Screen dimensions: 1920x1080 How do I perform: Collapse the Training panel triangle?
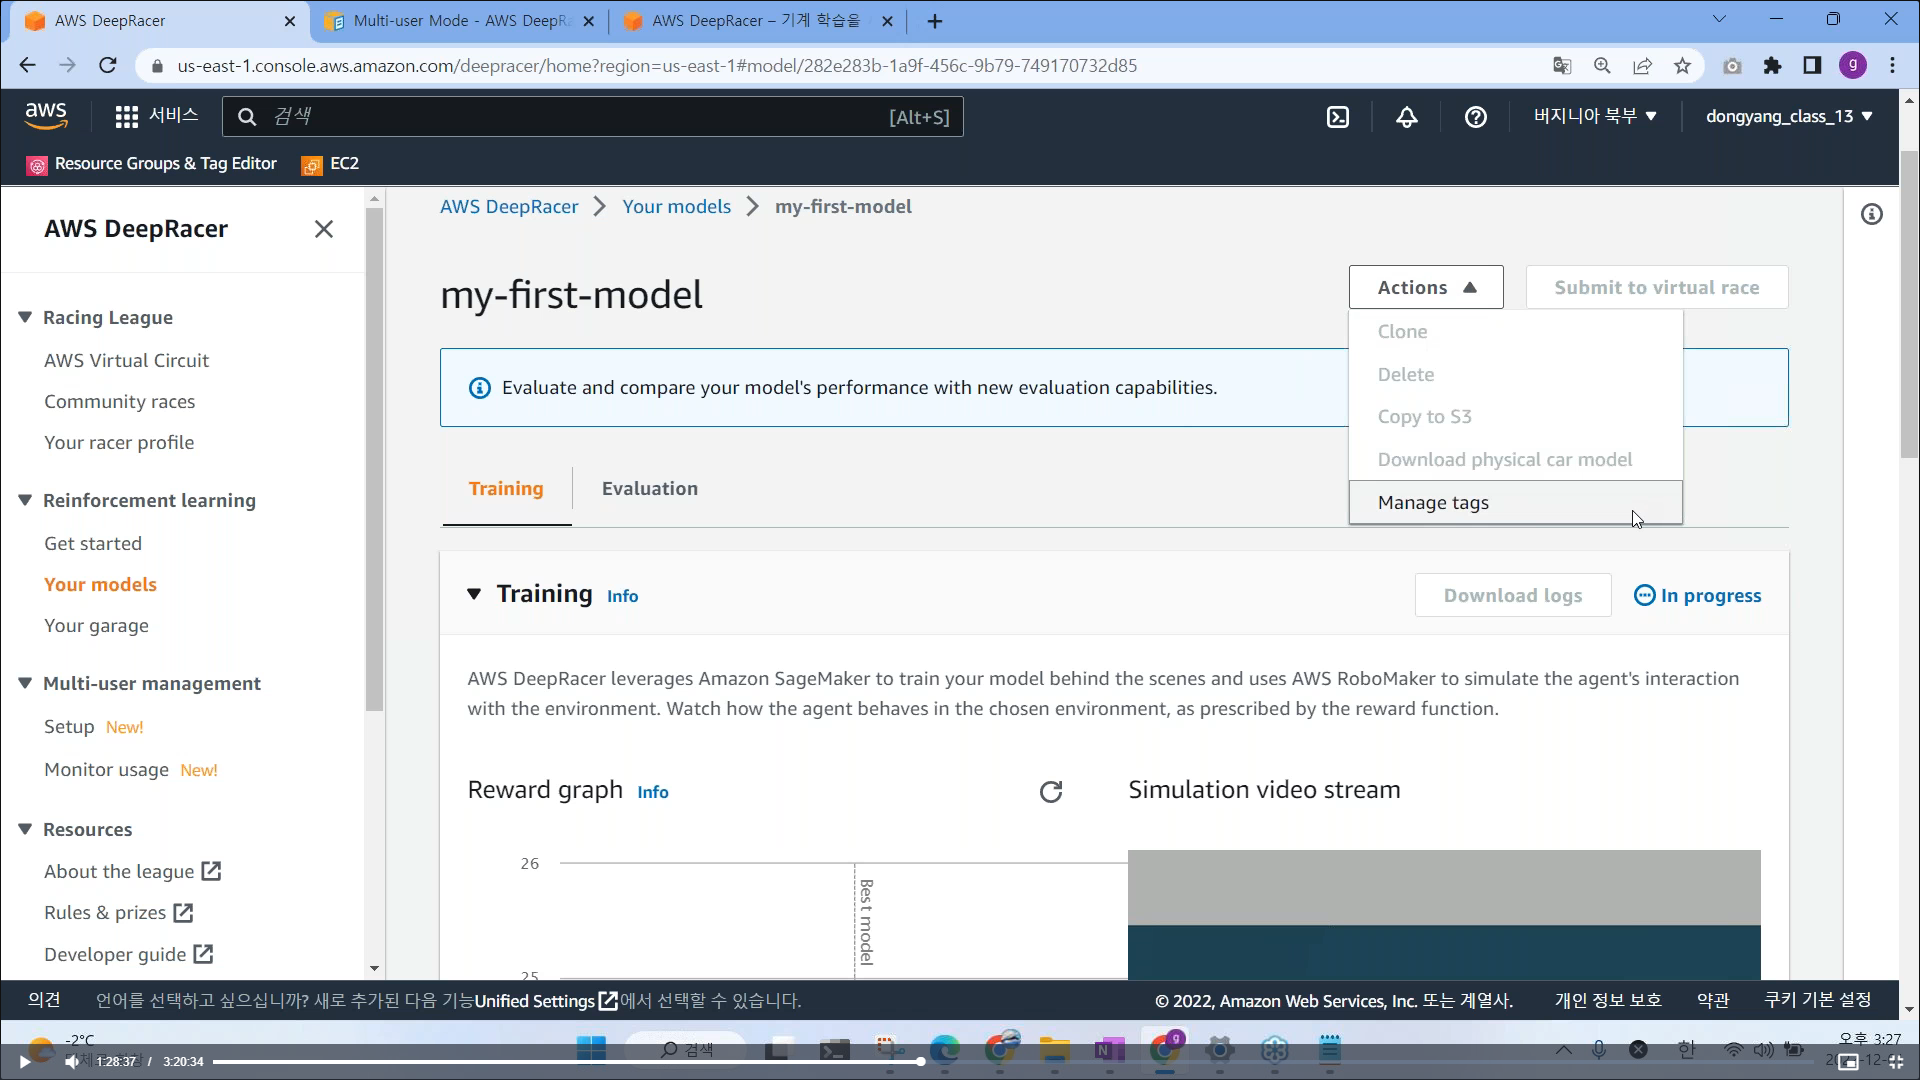pyautogui.click(x=474, y=594)
